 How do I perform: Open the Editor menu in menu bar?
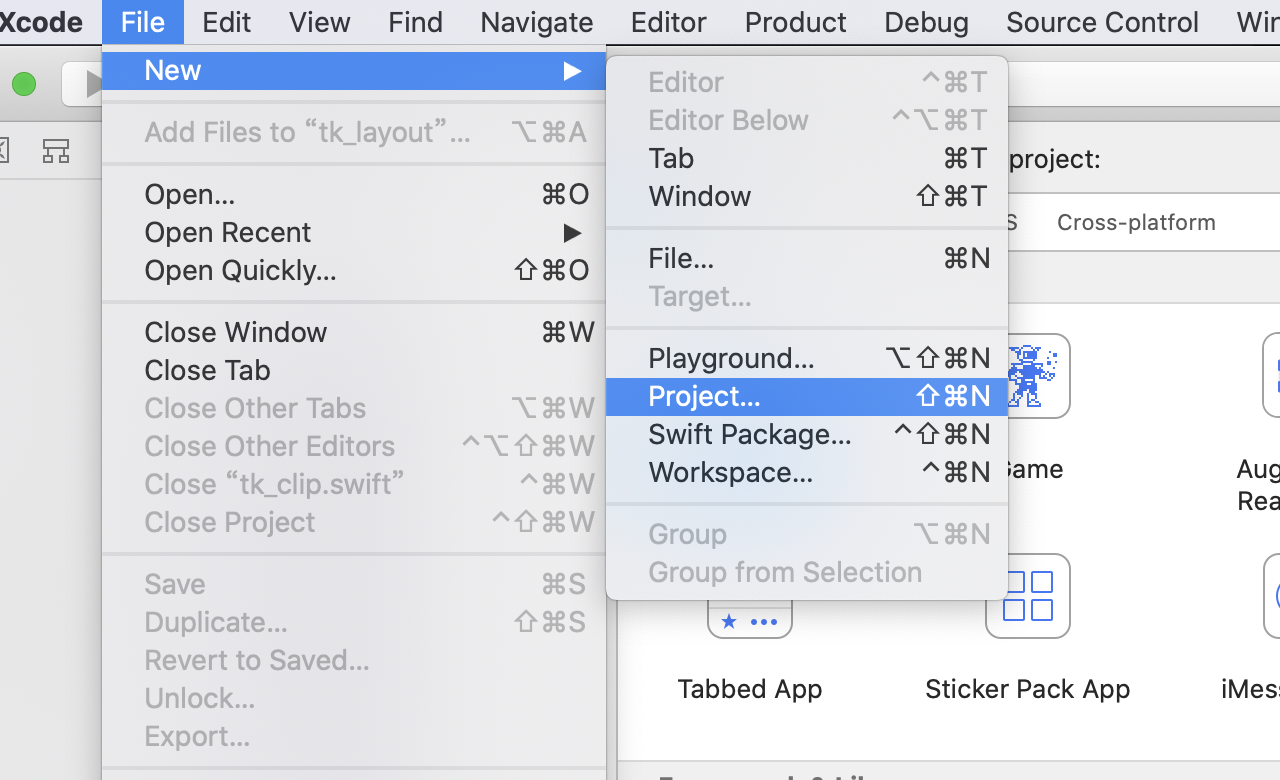point(669,22)
